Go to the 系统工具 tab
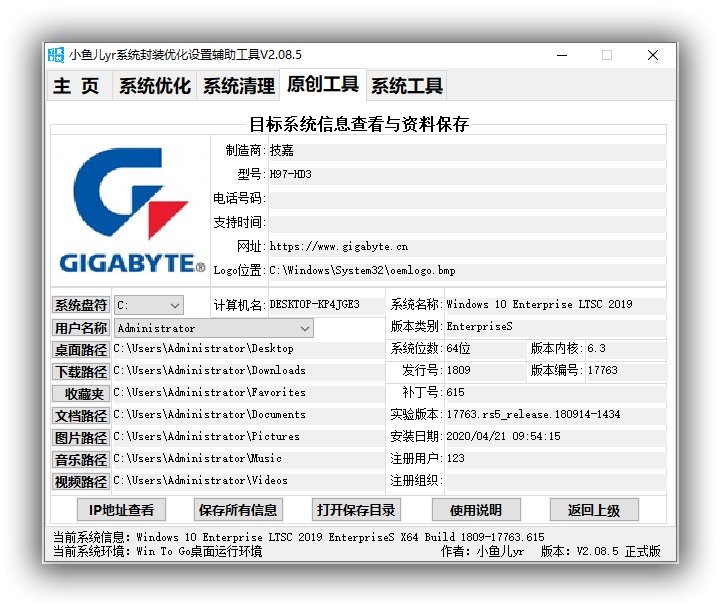The height and width of the screenshot is (606, 721). 406,86
